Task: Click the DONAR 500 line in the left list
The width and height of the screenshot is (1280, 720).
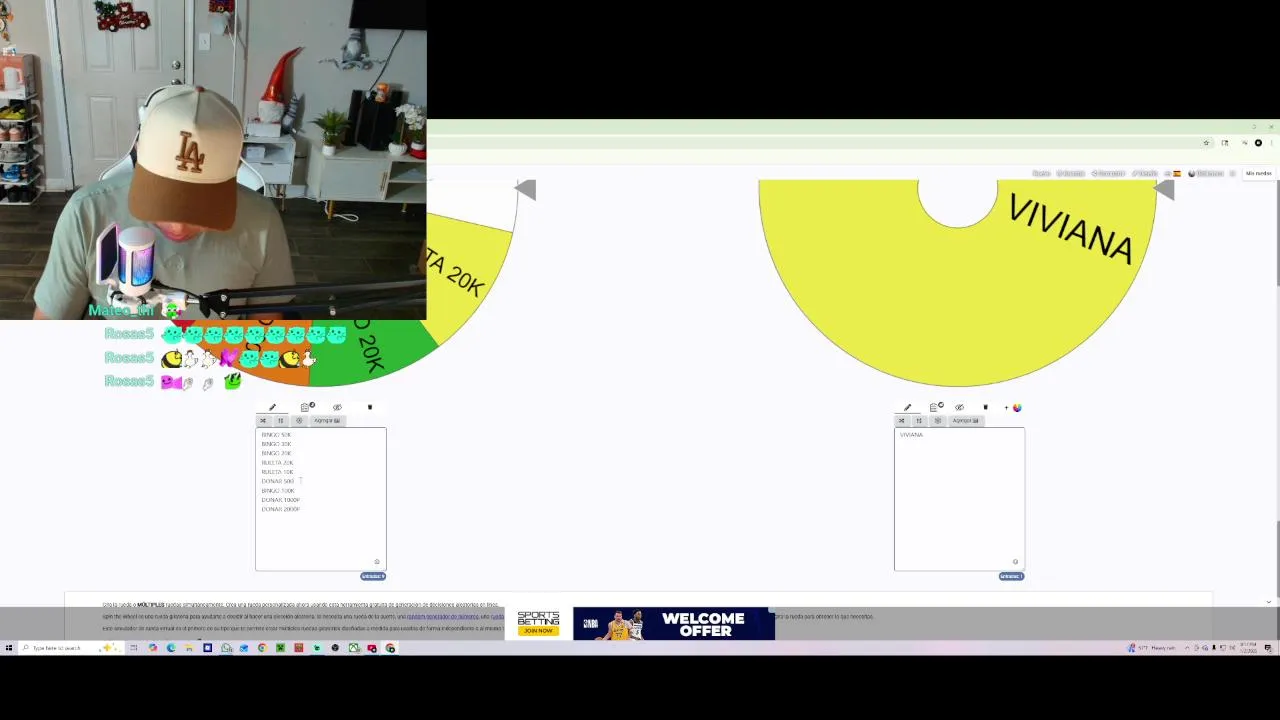Action: 278,481
